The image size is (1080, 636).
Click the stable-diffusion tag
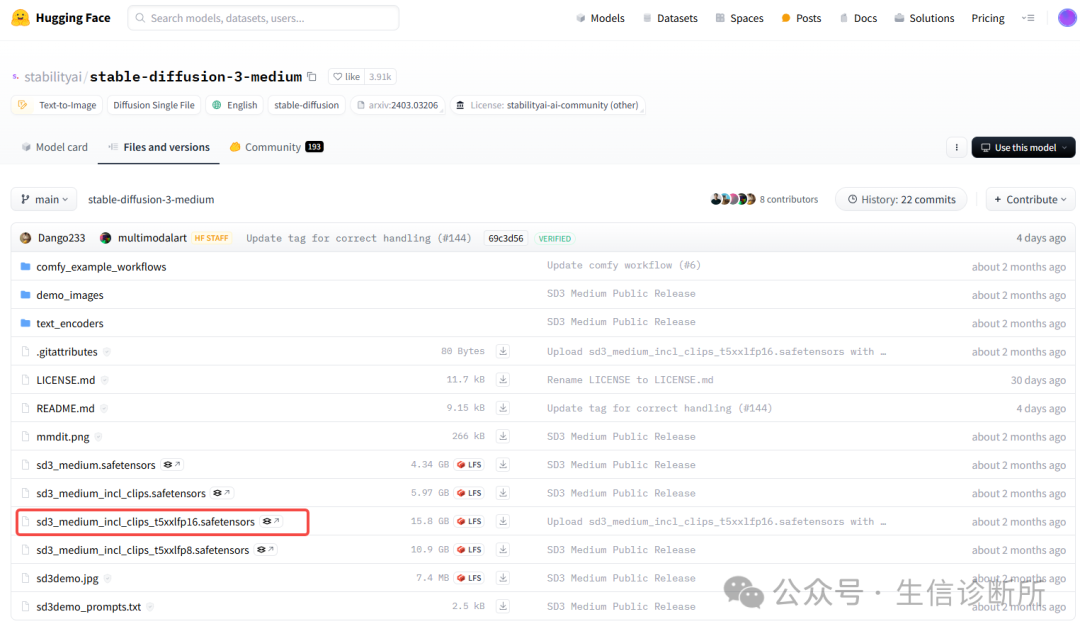(307, 105)
